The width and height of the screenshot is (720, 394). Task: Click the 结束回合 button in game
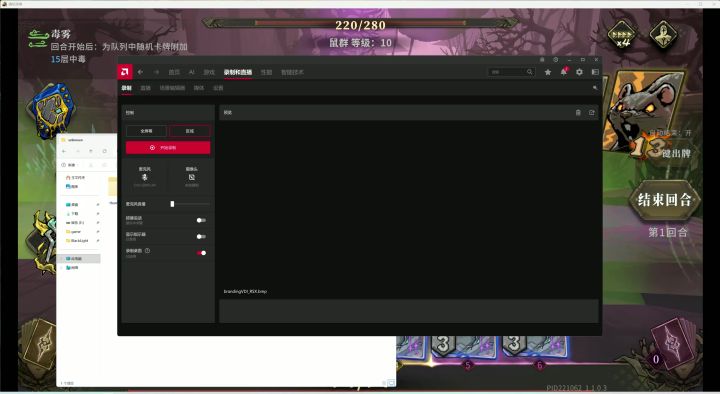(x=664, y=200)
